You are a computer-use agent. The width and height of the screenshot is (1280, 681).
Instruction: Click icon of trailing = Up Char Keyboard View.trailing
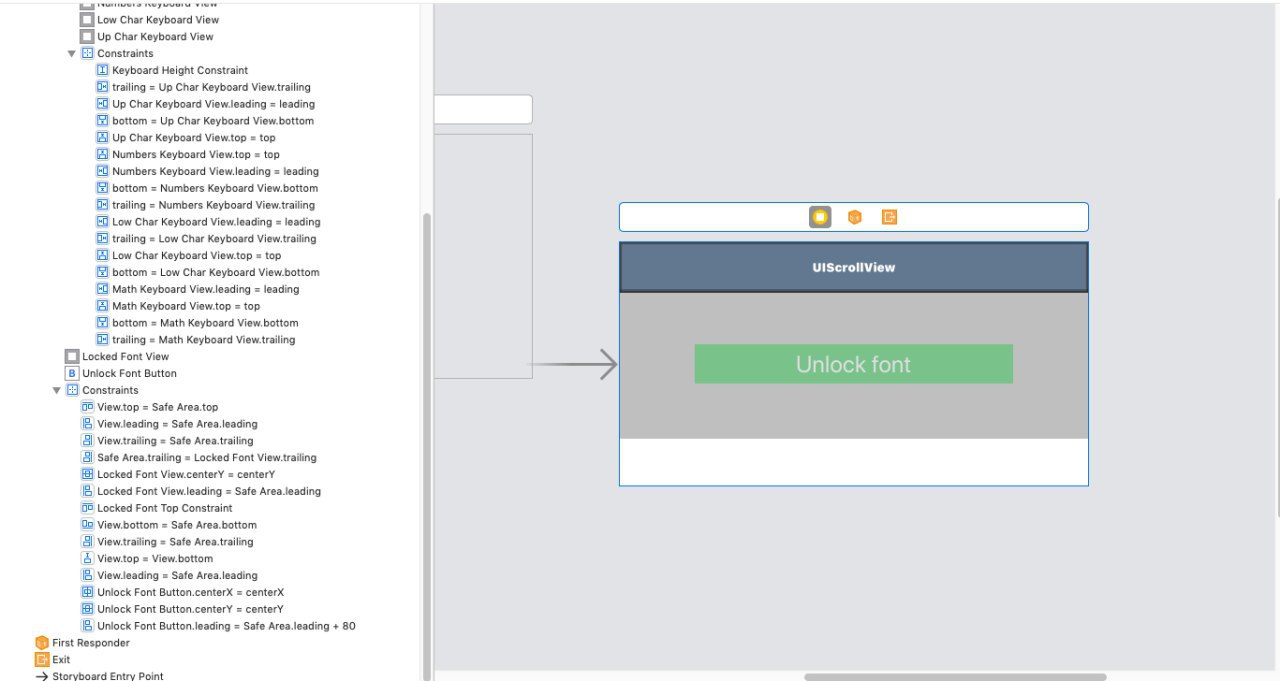(103, 87)
